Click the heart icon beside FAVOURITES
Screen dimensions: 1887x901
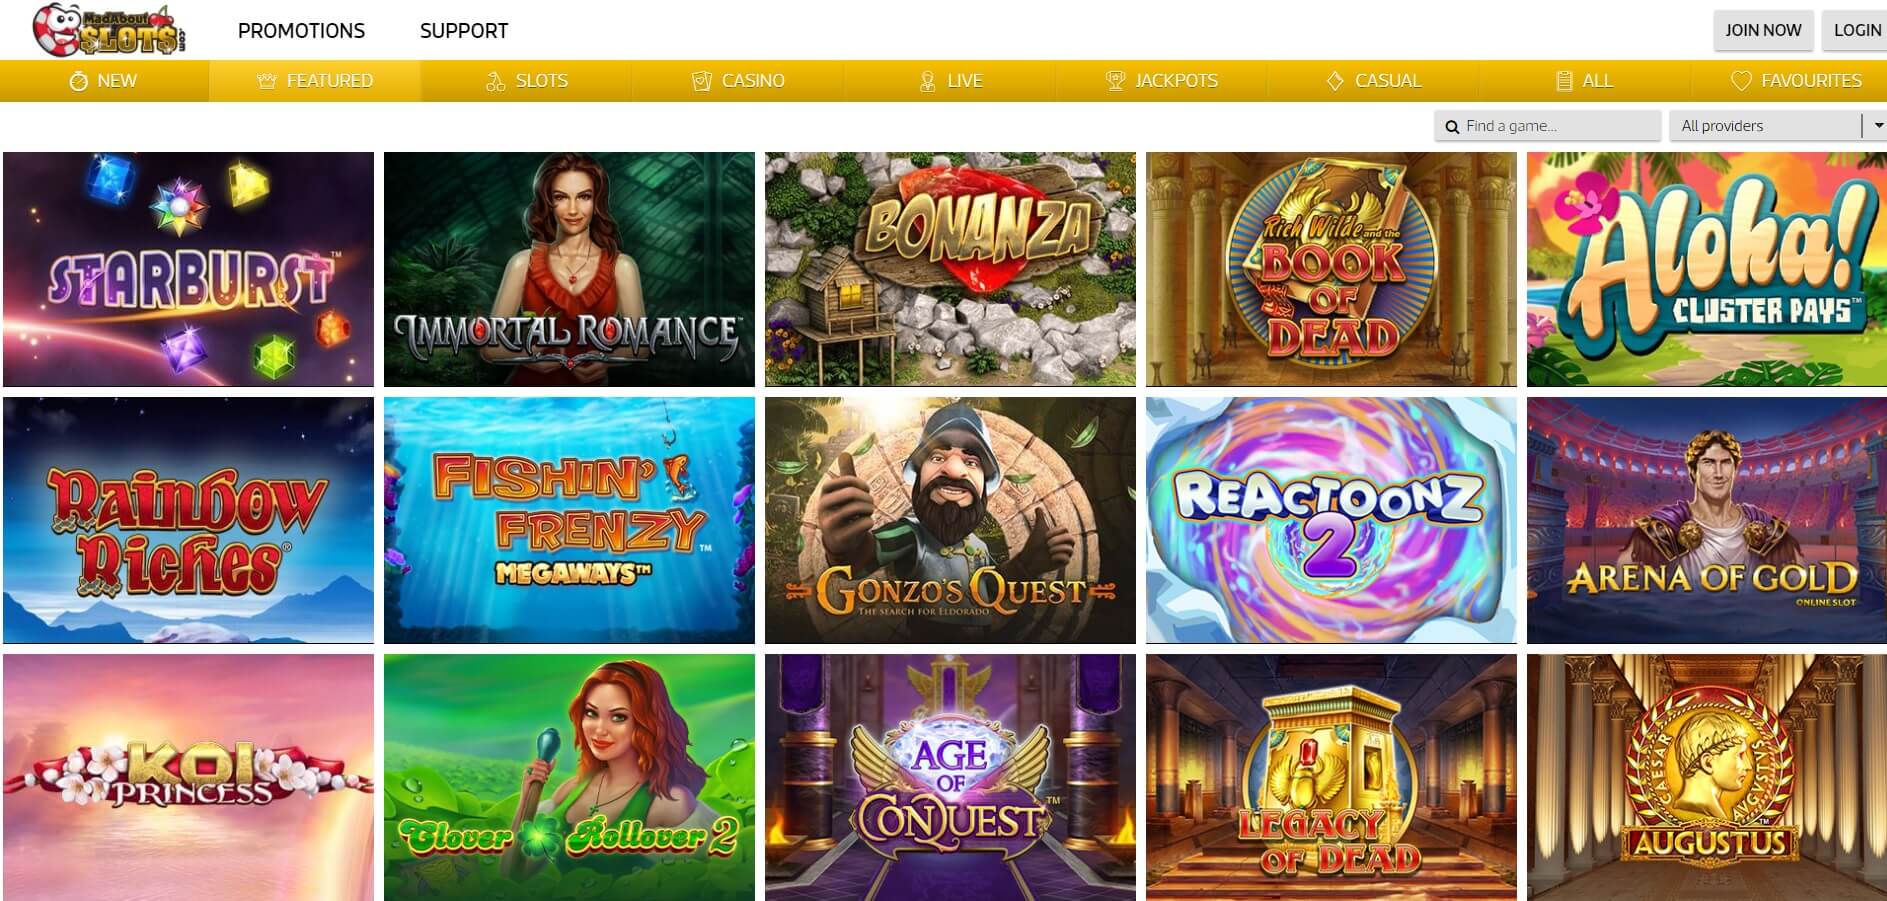1741,81
